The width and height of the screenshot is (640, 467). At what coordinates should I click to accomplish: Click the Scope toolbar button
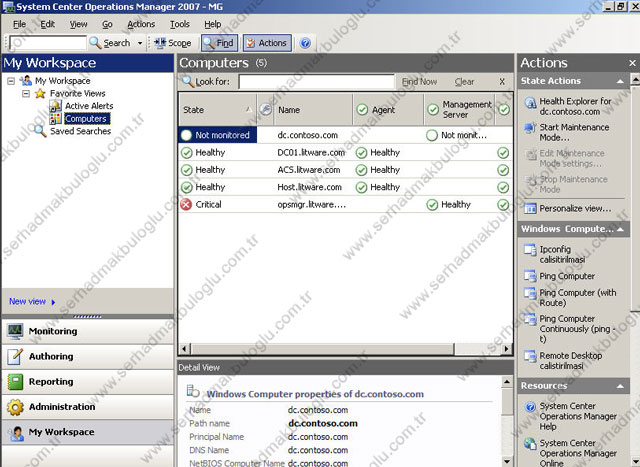173,43
